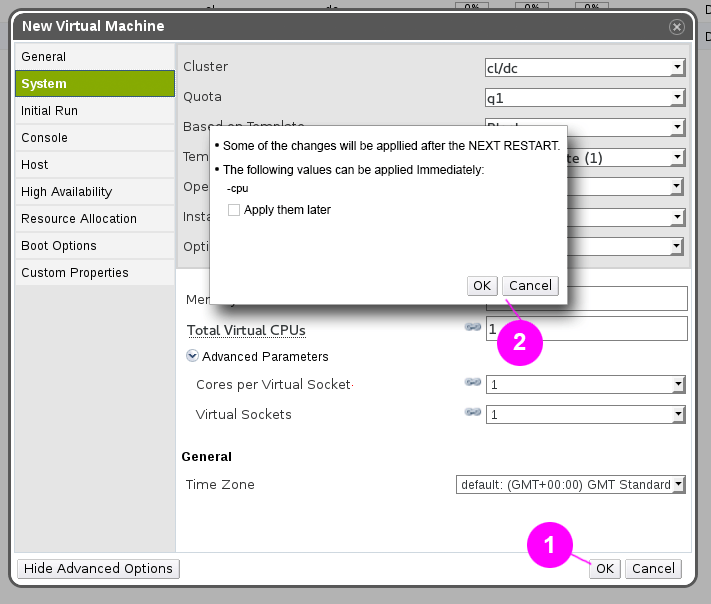Open the Initial Run tab
711x604 pixels.
(x=95, y=111)
